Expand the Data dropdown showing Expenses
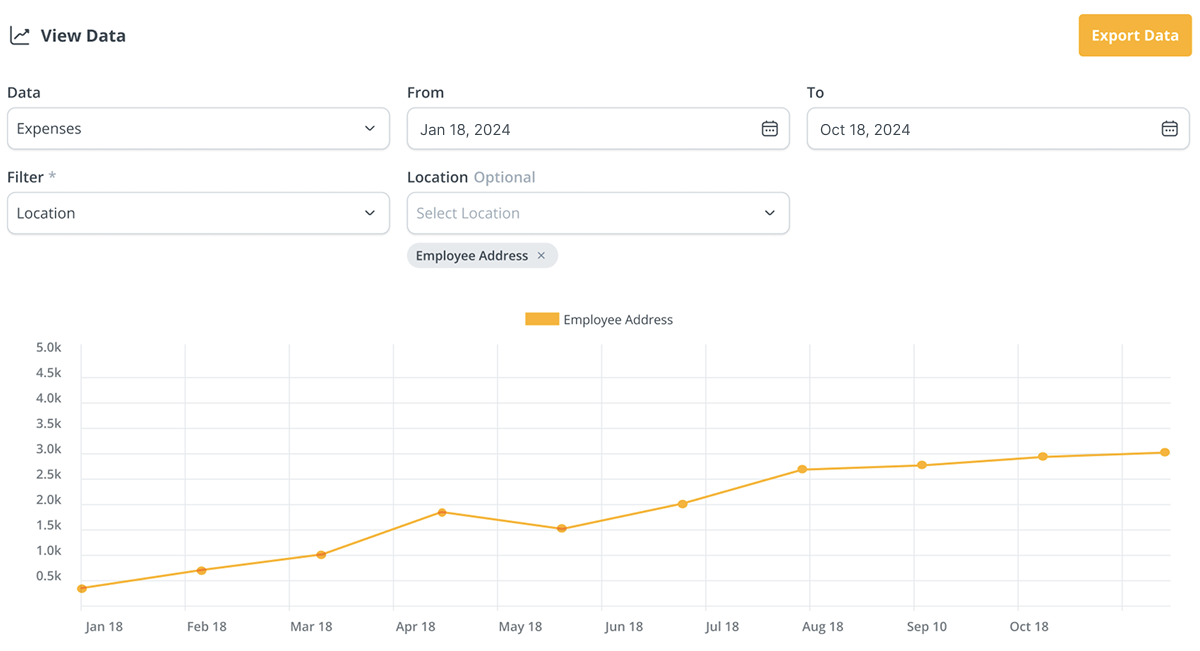The image size is (1200, 651). click(x=198, y=129)
